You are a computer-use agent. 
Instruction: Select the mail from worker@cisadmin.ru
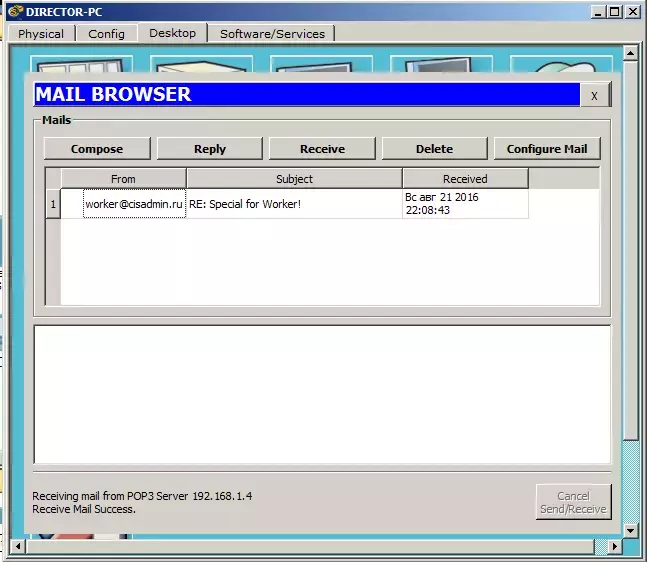point(134,204)
